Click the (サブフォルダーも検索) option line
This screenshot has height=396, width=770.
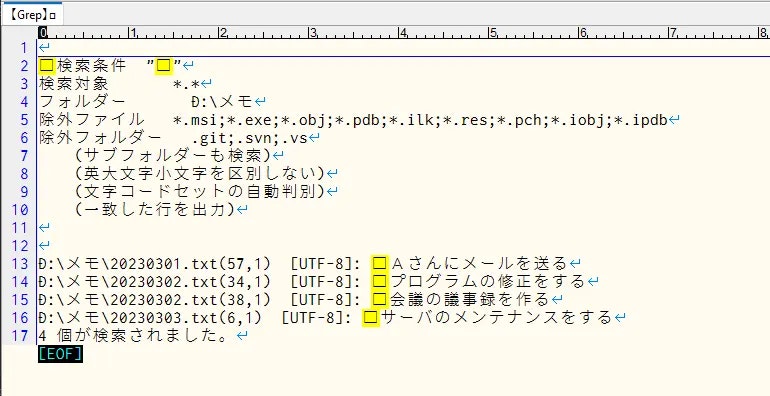(x=173, y=156)
